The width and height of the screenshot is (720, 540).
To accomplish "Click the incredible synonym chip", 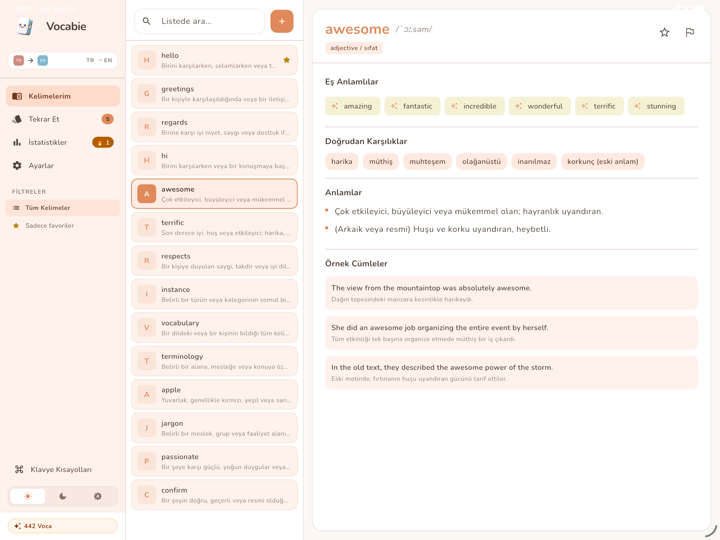I will pyautogui.click(x=474, y=106).
